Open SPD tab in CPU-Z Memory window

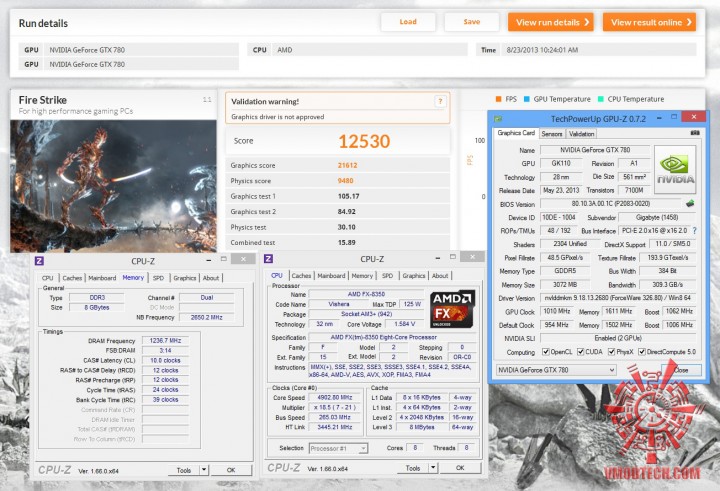158,278
